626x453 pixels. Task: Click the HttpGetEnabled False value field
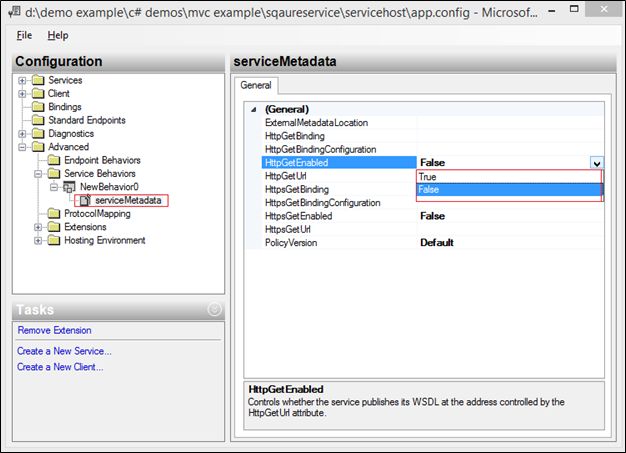tap(503, 163)
